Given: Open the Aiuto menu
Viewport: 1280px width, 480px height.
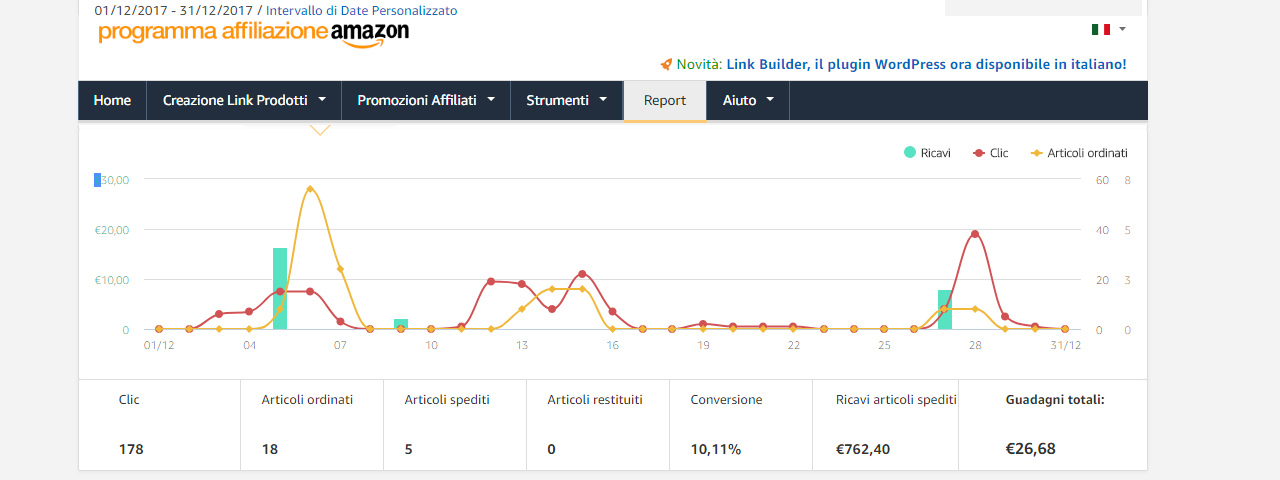Looking at the screenshot, I should tap(748, 100).
